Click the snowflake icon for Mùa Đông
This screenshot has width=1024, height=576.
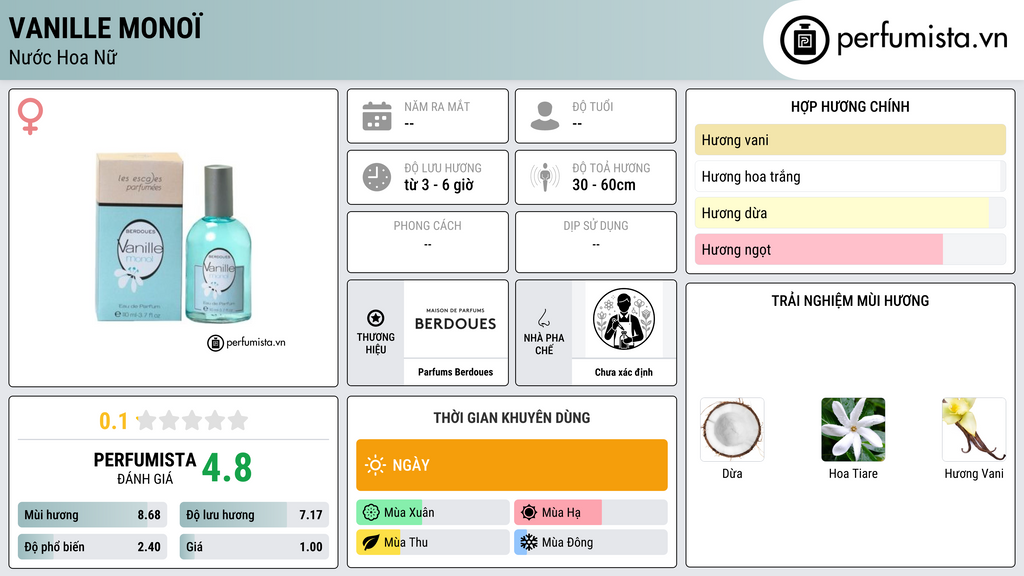pyautogui.click(x=529, y=542)
